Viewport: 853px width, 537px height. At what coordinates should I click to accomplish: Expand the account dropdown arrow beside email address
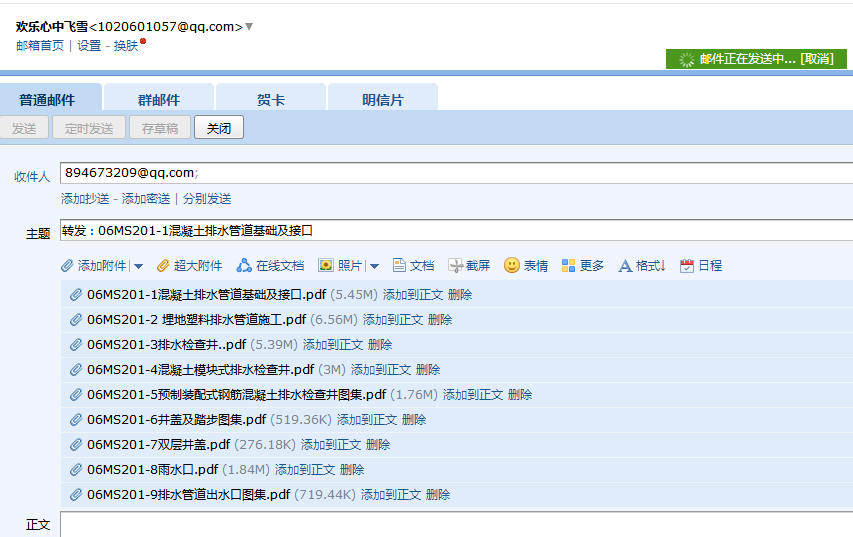pos(249,26)
